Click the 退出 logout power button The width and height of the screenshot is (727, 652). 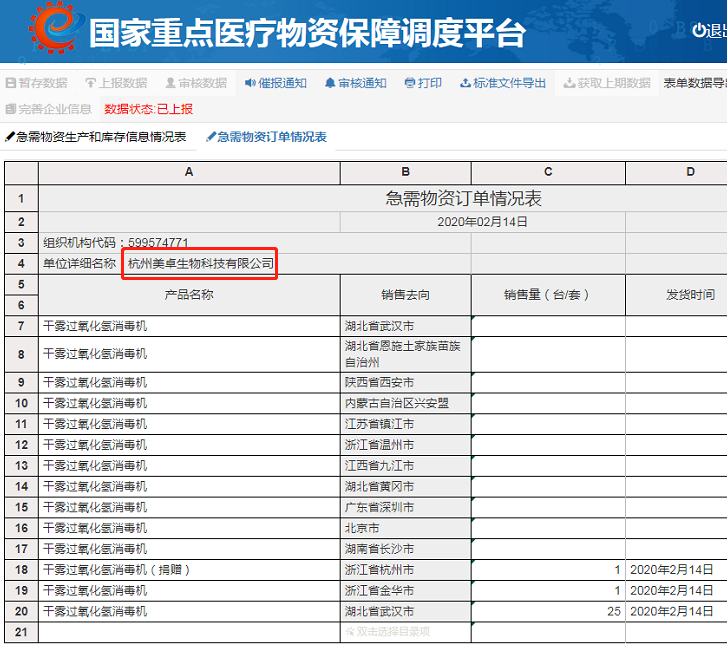click(709, 31)
